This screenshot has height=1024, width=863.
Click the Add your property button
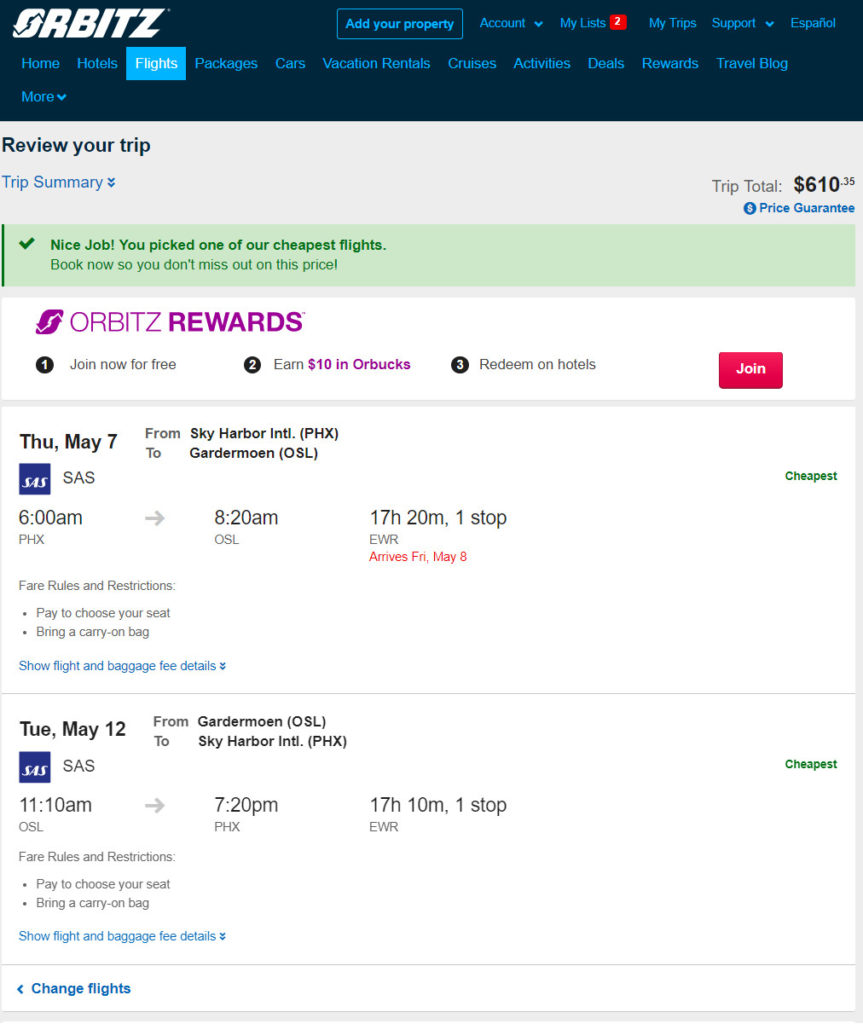(x=400, y=24)
